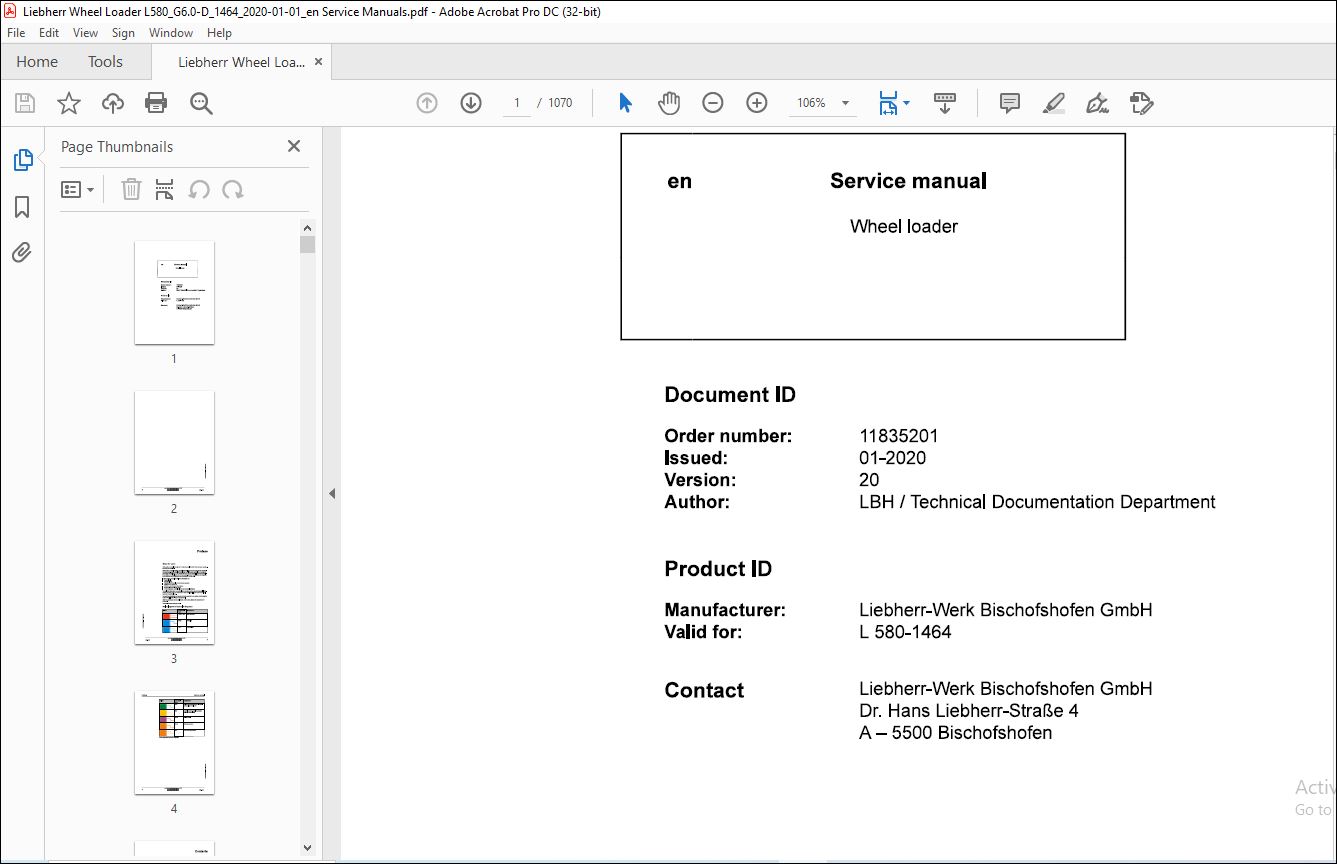Open the File menu

(x=16, y=33)
